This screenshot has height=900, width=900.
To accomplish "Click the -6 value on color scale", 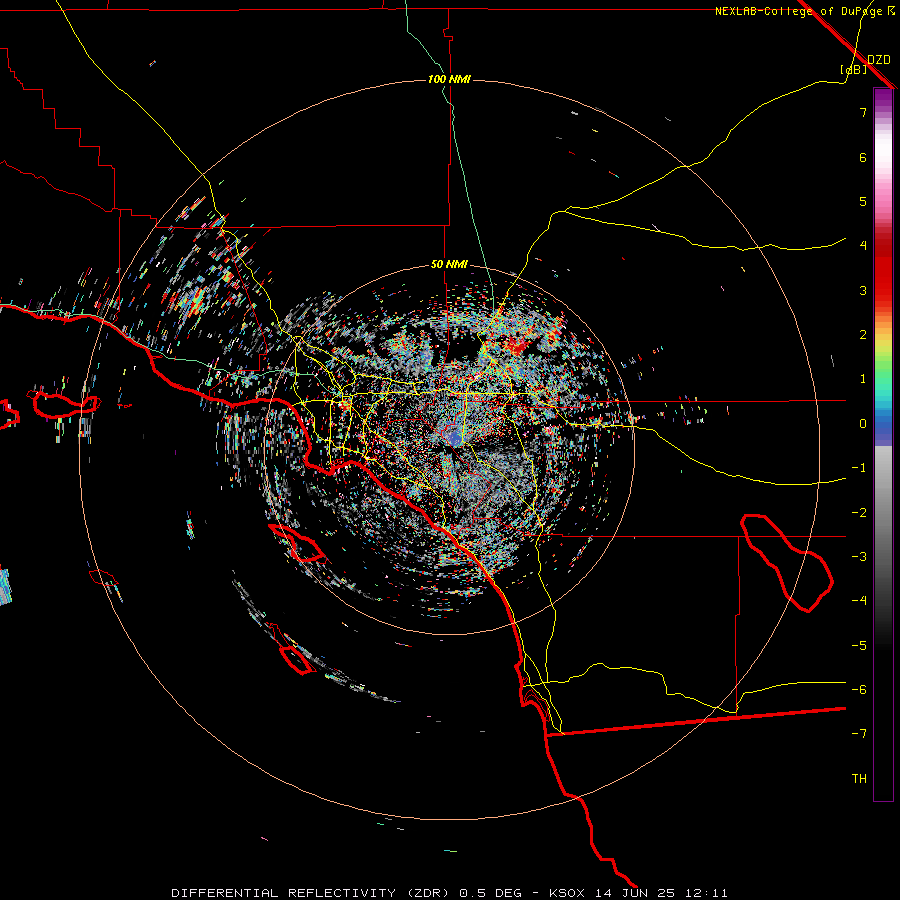I will (x=859, y=690).
